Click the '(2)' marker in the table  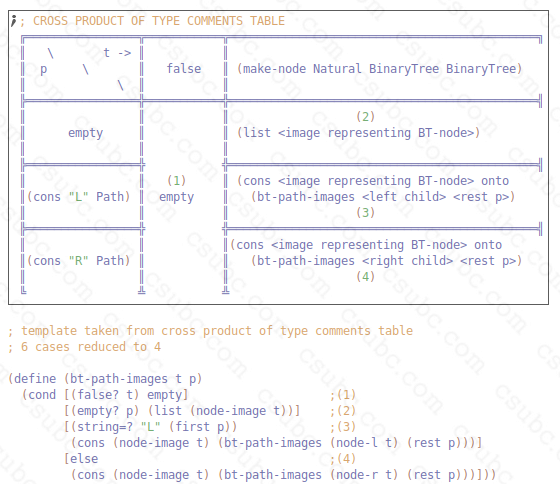365,116
